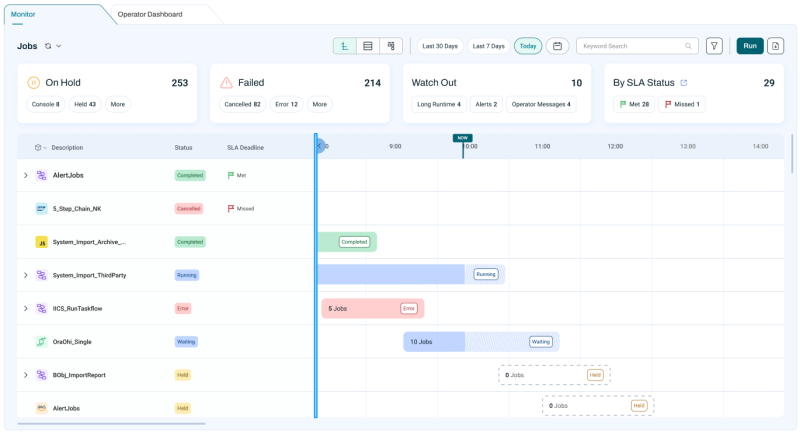
Task: Expand the AlertJobs row at top
Action: point(26,175)
